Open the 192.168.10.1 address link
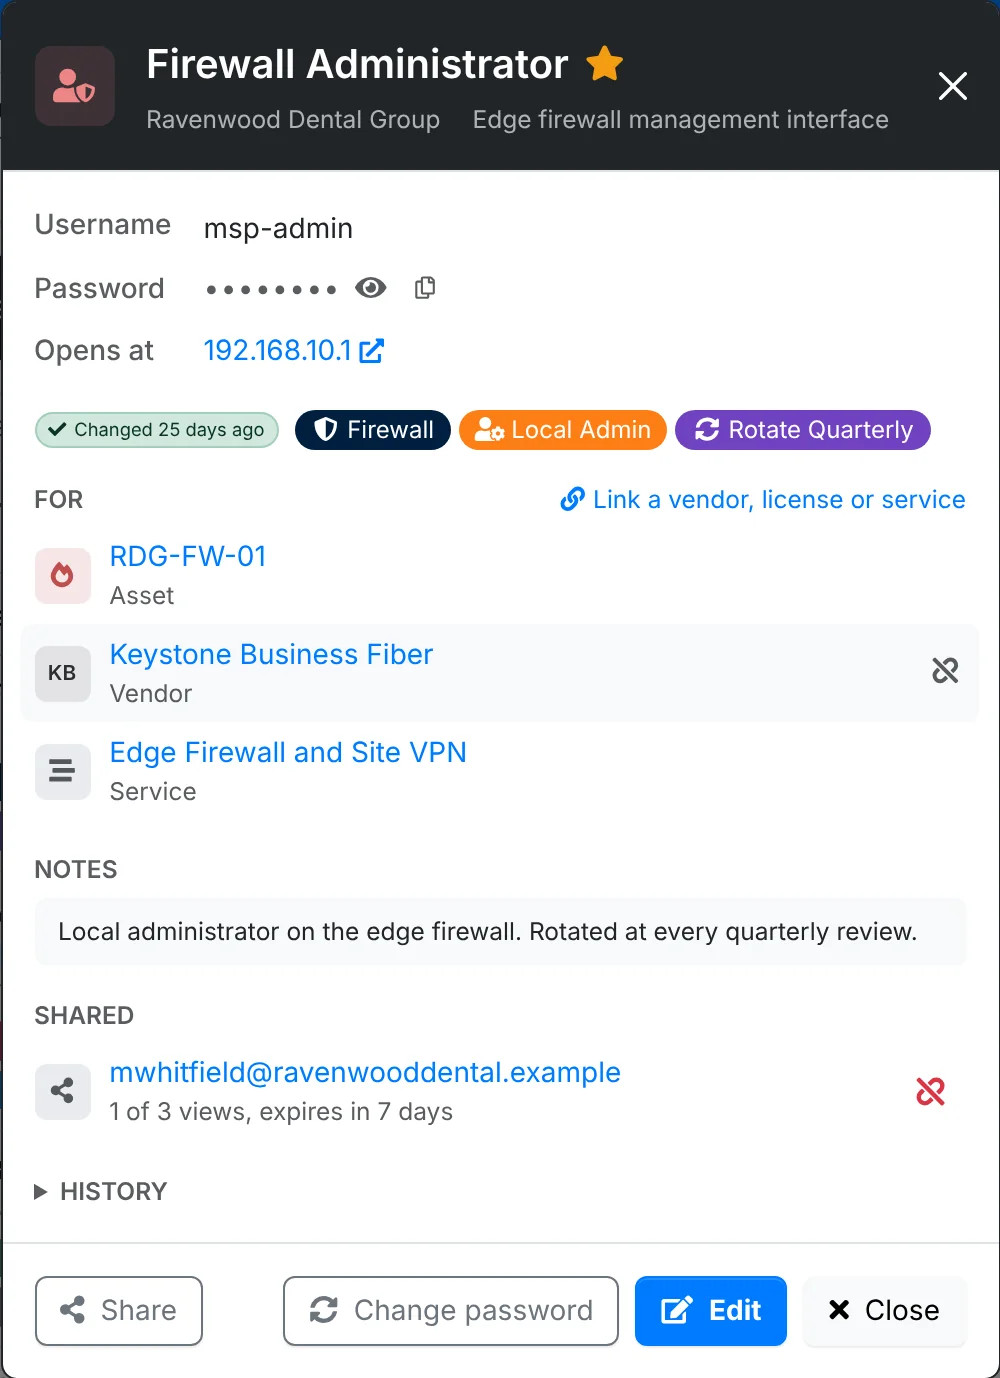The width and height of the screenshot is (1000, 1378). [293, 350]
